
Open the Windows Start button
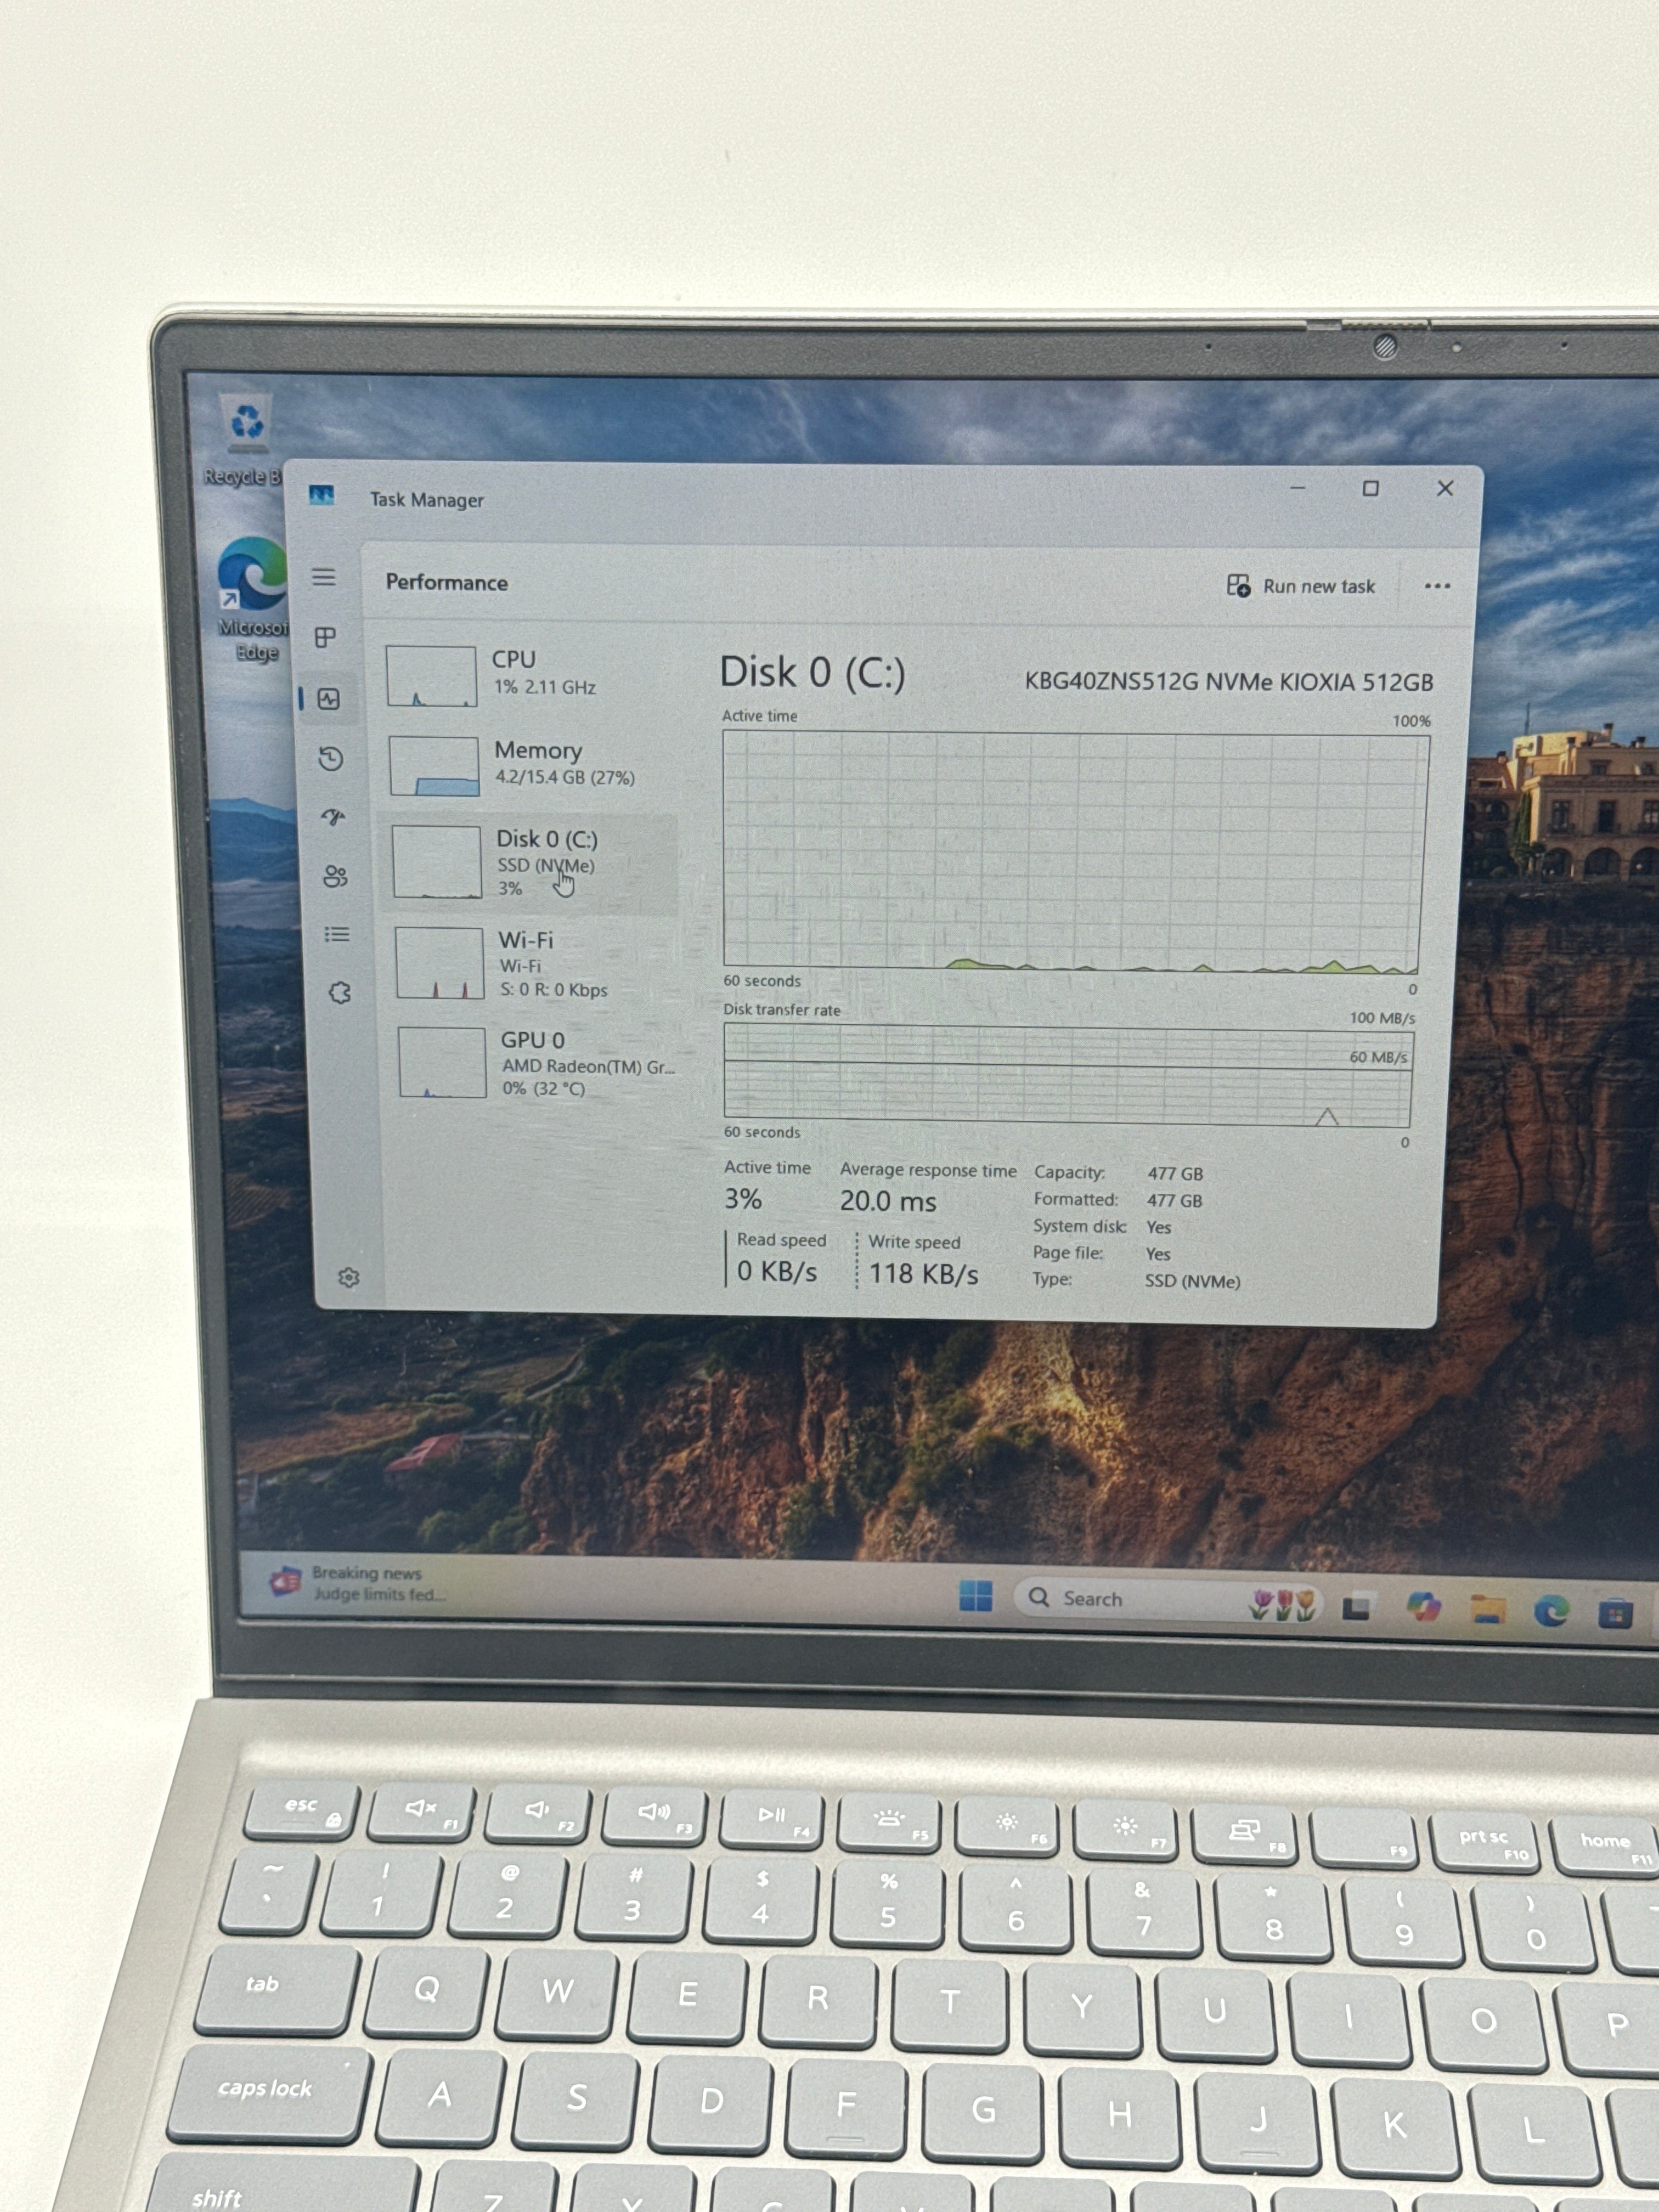click(976, 1596)
